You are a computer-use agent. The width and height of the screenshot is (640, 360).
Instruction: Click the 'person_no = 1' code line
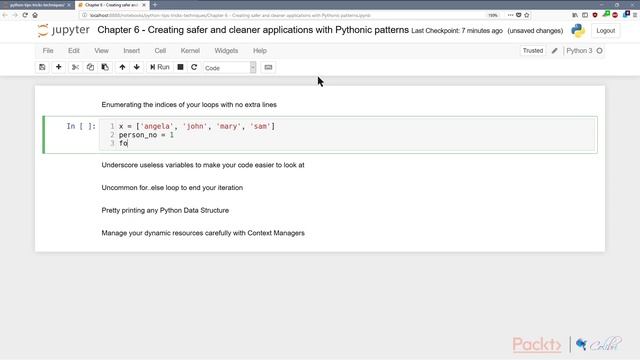point(146,135)
